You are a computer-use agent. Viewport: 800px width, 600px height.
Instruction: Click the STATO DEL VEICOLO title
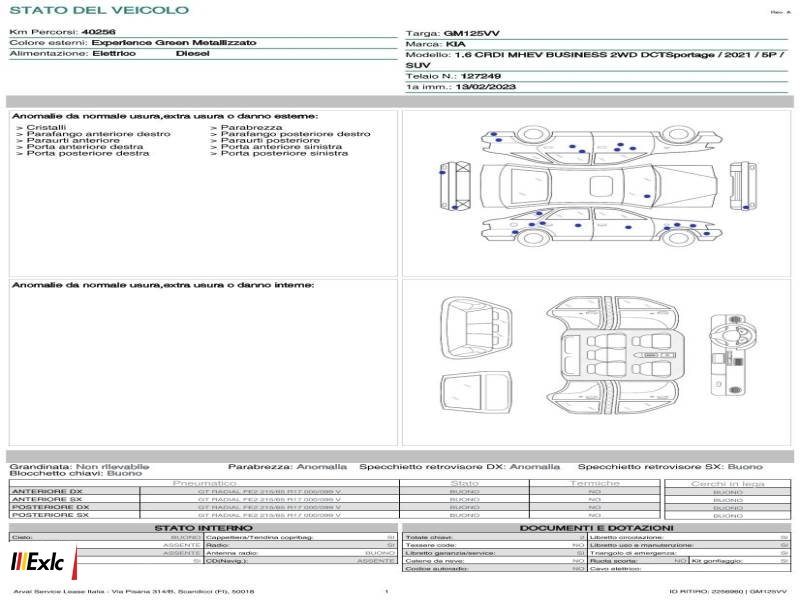(99, 10)
